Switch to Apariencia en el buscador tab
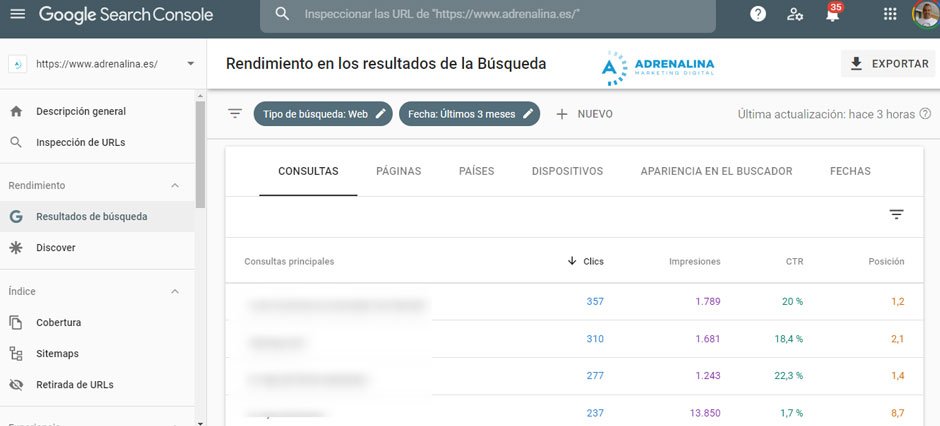Image resolution: width=940 pixels, height=426 pixels. (x=716, y=171)
